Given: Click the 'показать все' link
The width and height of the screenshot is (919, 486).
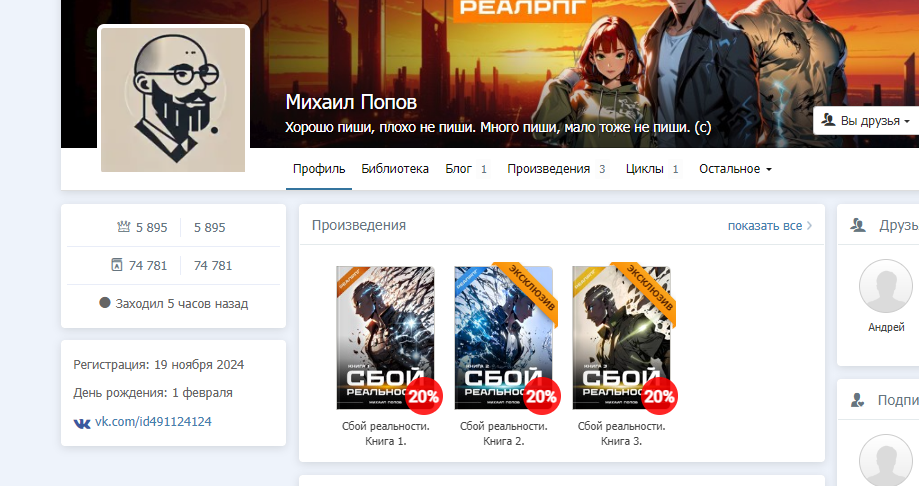Looking at the screenshot, I should 764,226.
